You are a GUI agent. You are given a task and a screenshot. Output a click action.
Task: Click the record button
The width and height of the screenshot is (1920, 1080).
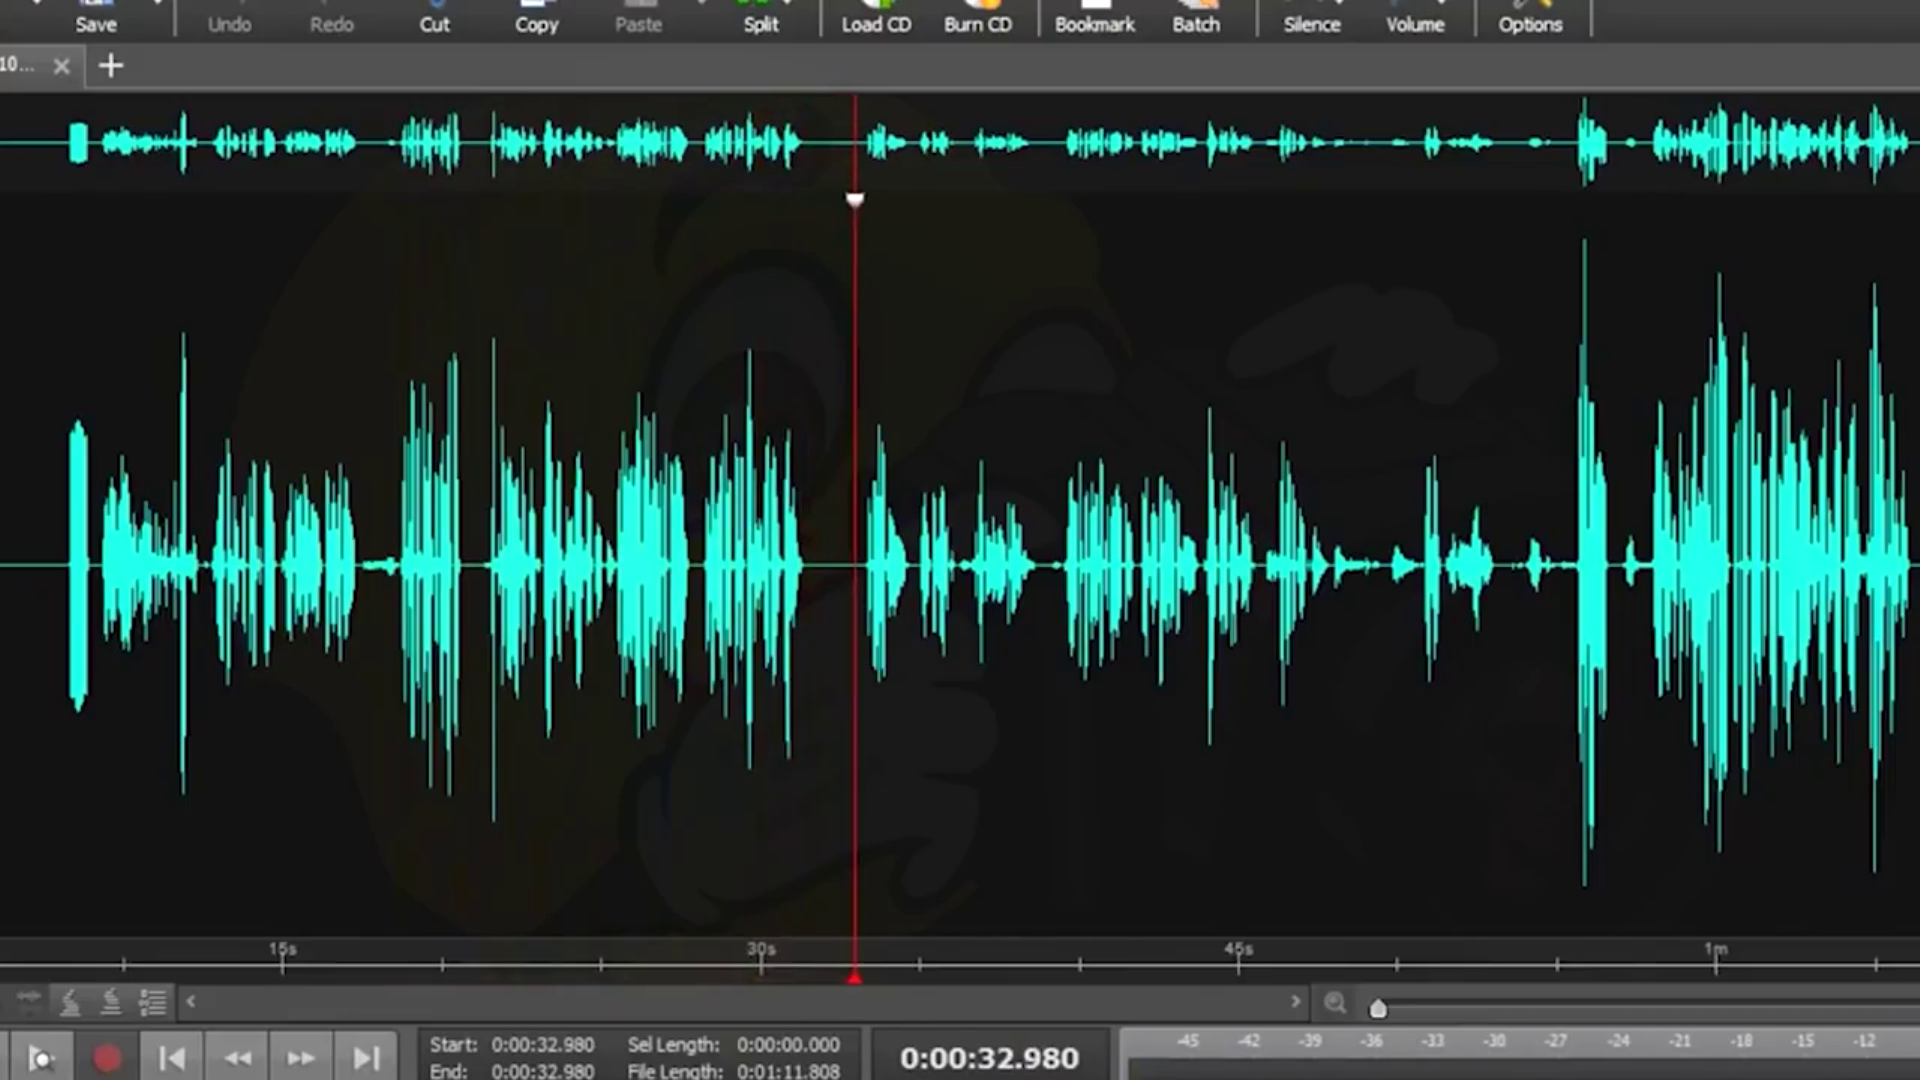pos(107,1058)
